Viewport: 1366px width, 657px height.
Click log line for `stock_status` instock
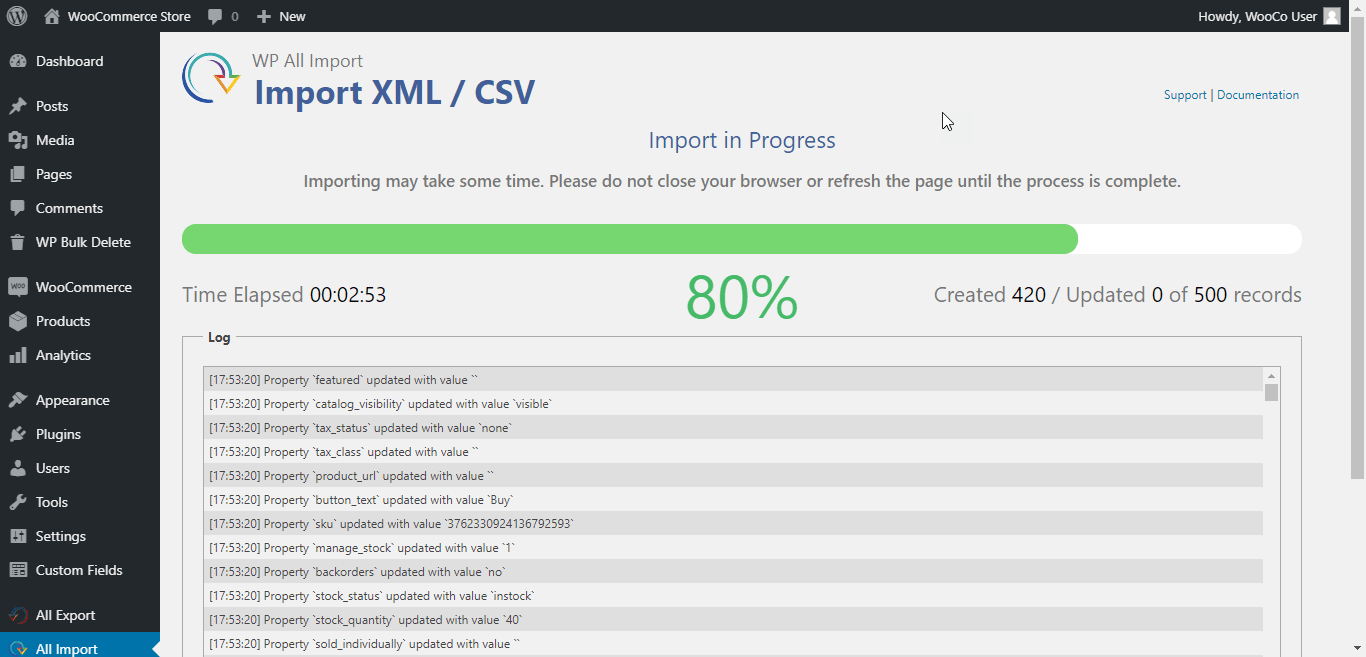click(733, 596)
